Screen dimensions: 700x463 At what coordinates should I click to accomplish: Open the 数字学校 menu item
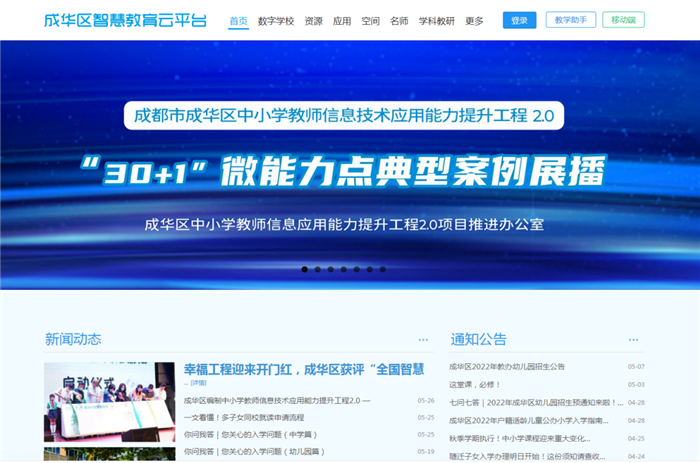pyautogui.click(x=276, y=21)
